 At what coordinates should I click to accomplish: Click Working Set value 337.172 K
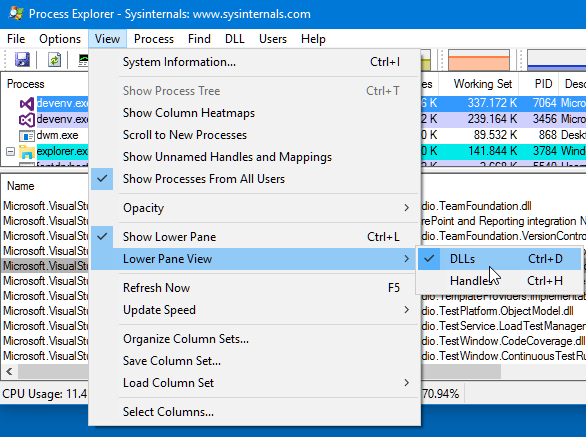492,103
